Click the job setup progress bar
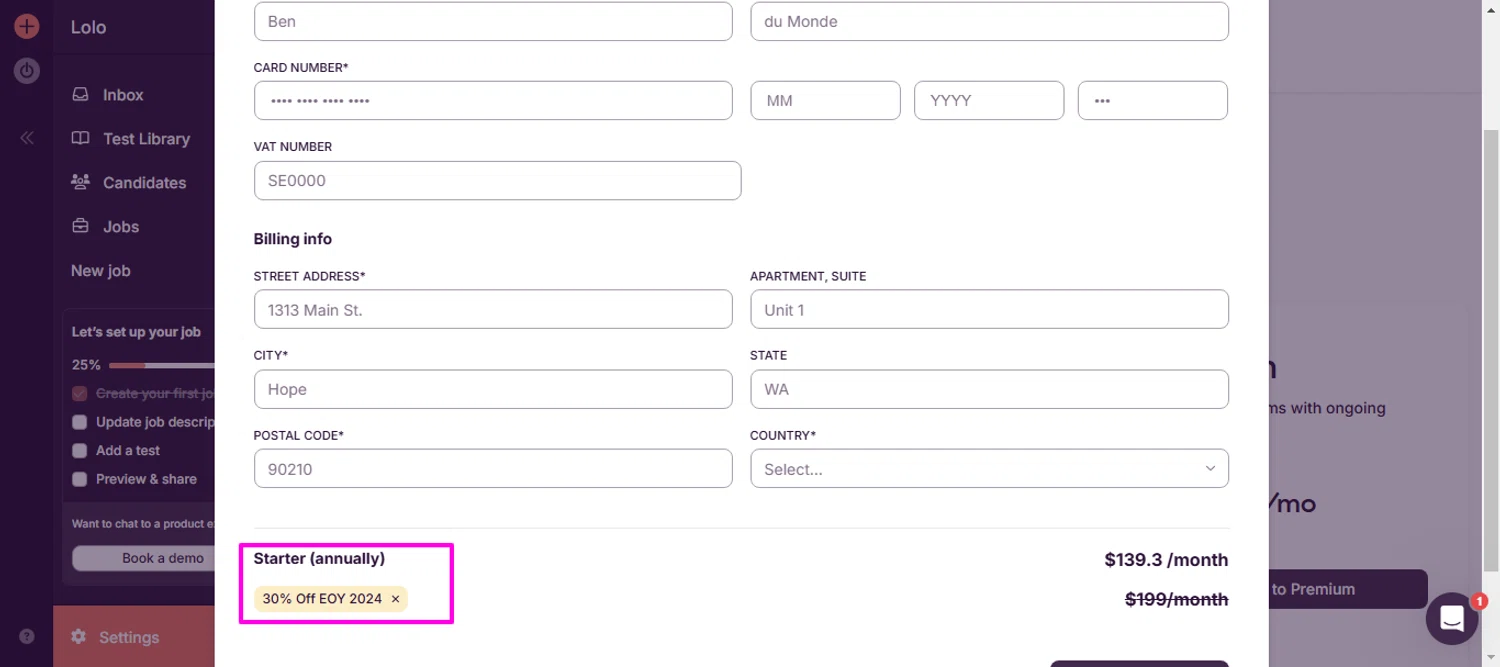1500x667 pixels. point(161,366)
